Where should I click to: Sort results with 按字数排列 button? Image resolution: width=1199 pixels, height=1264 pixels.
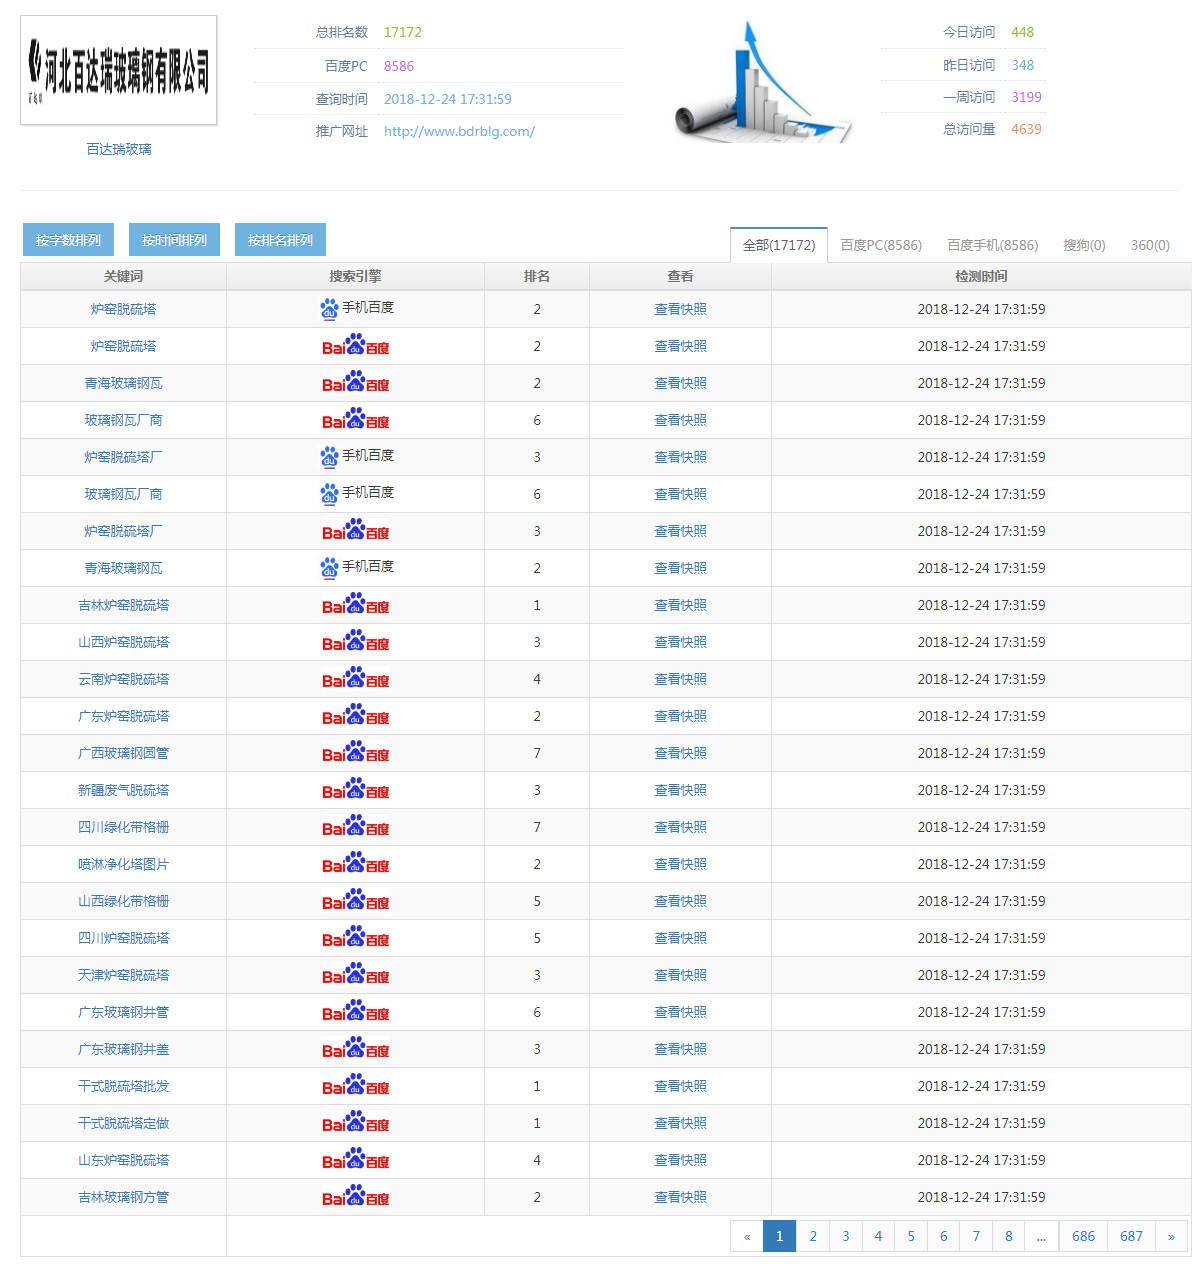pyautogui.click(x=68, y=240)
